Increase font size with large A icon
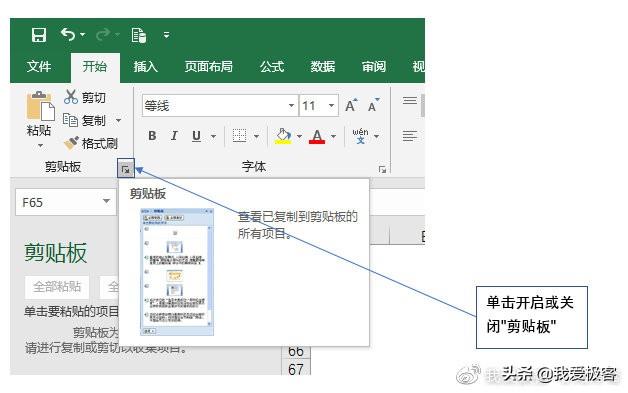Viewport: 628px width, 393px height. pos(351,105)
